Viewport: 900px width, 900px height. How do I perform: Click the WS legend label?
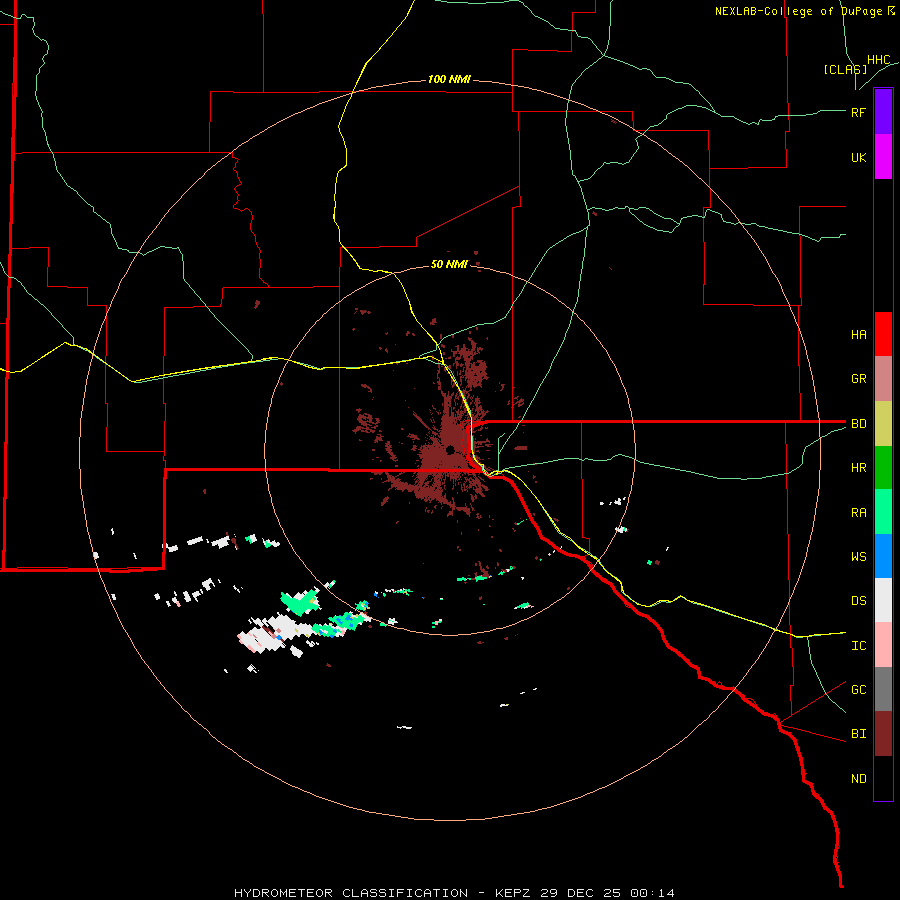click(858, 557)
